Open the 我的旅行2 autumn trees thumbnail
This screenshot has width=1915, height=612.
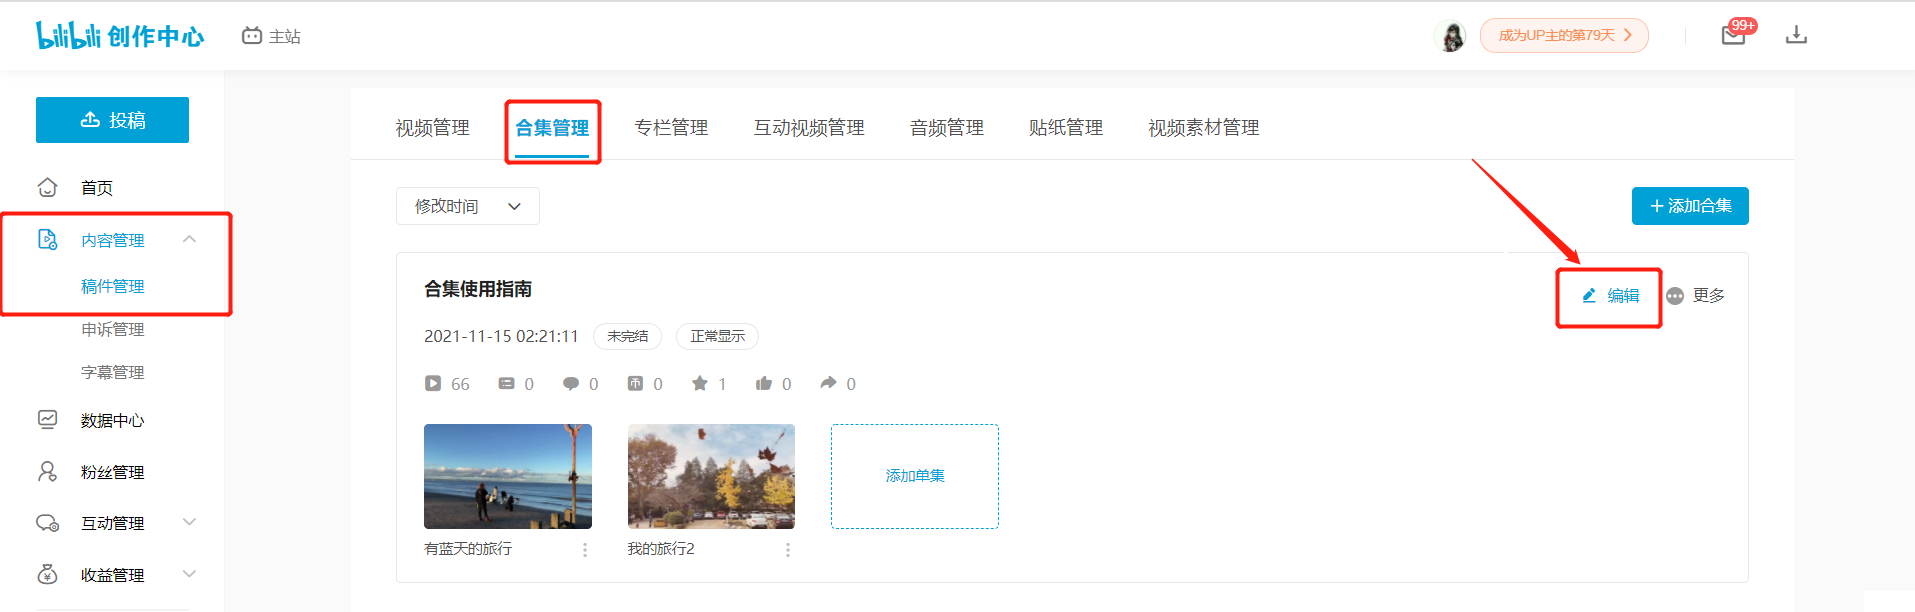coord(711,476)
